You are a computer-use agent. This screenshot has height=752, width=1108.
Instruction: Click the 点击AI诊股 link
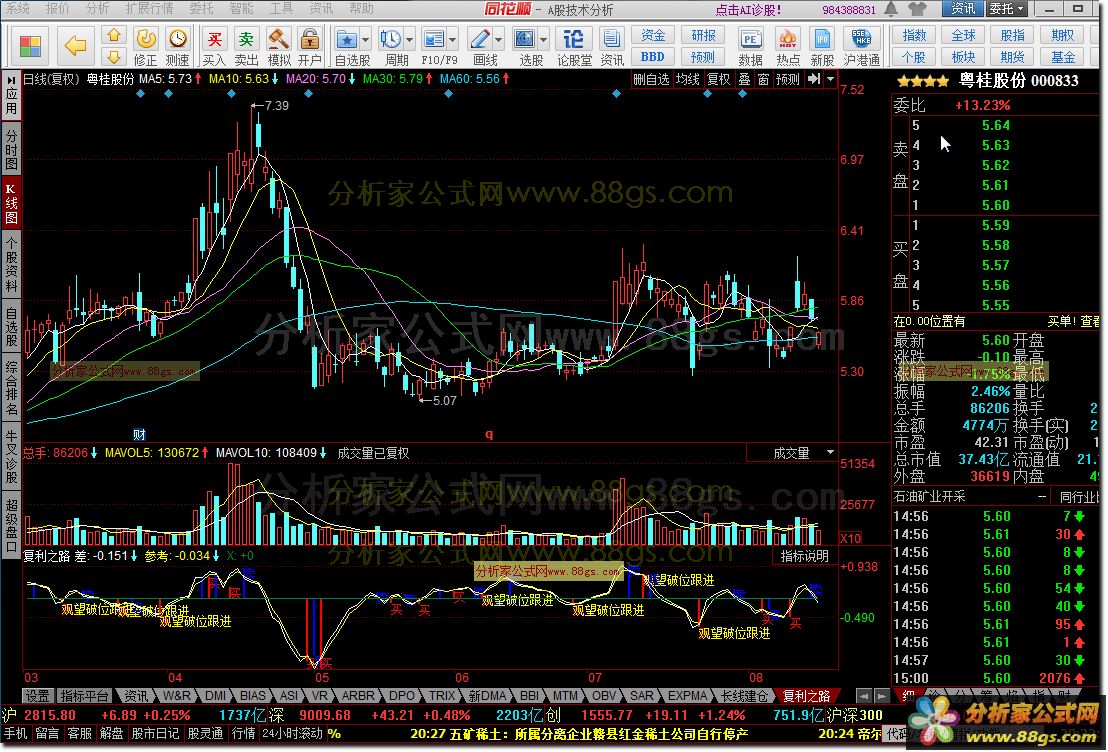(x=749, y=9)
